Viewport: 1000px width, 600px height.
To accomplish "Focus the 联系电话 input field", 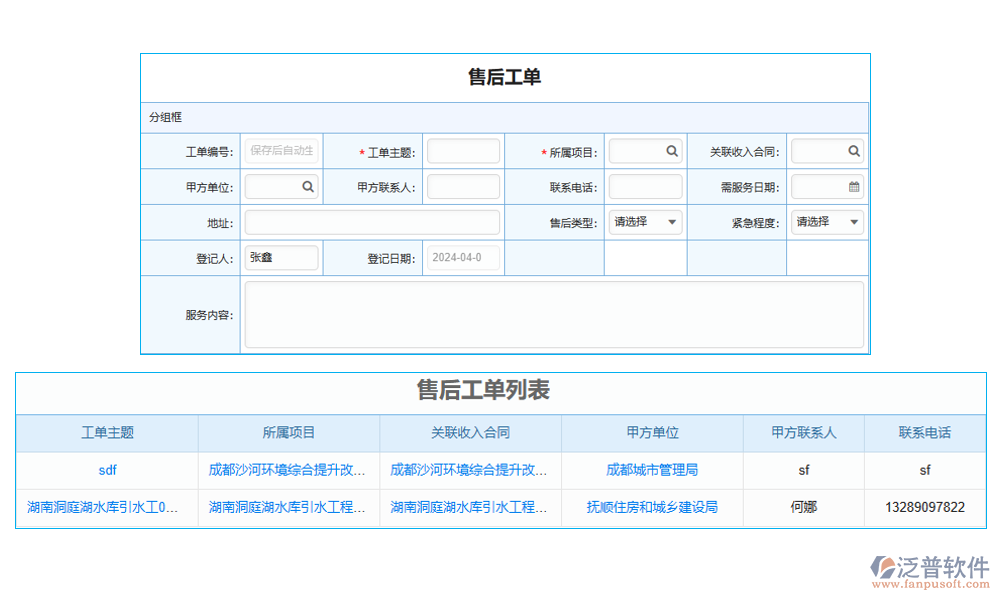I will [x=644, y=186].
